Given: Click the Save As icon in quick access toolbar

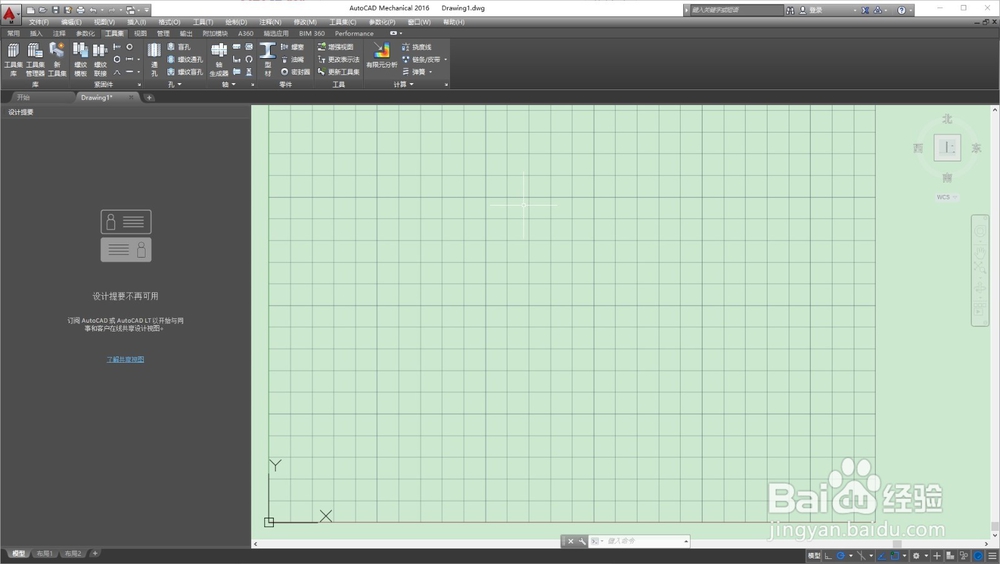Looking at the screenshot, I should [68, 10].
